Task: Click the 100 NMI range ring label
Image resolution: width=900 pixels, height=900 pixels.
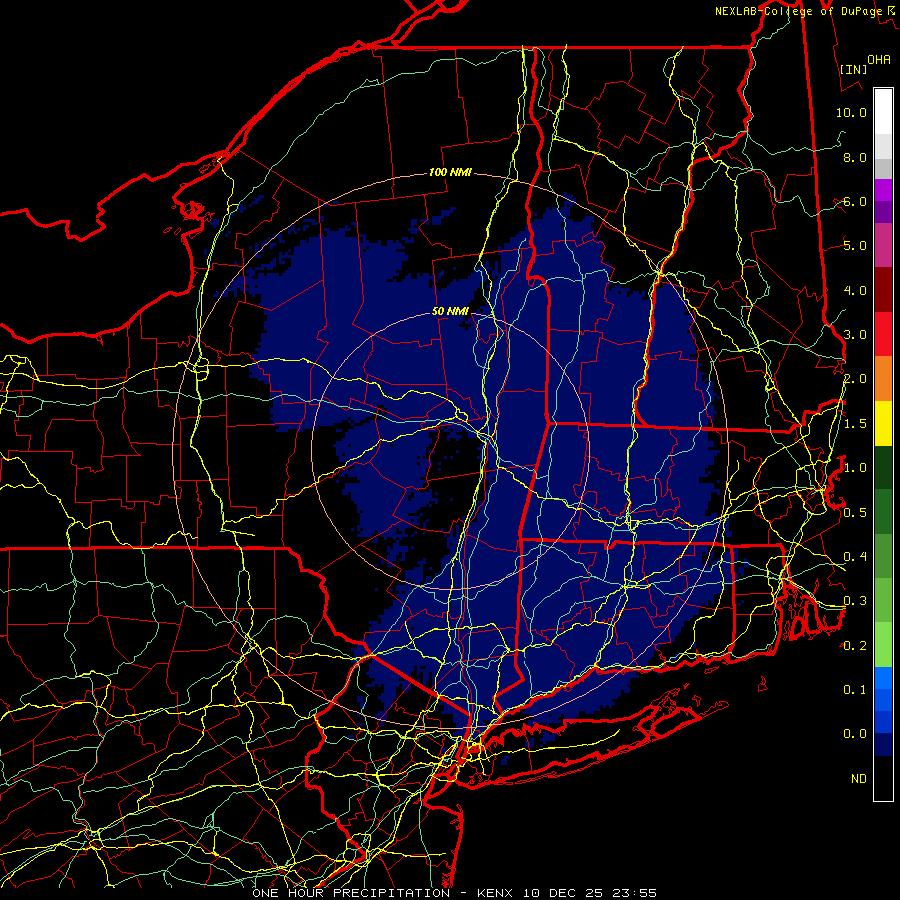Action: coord(450,172)
